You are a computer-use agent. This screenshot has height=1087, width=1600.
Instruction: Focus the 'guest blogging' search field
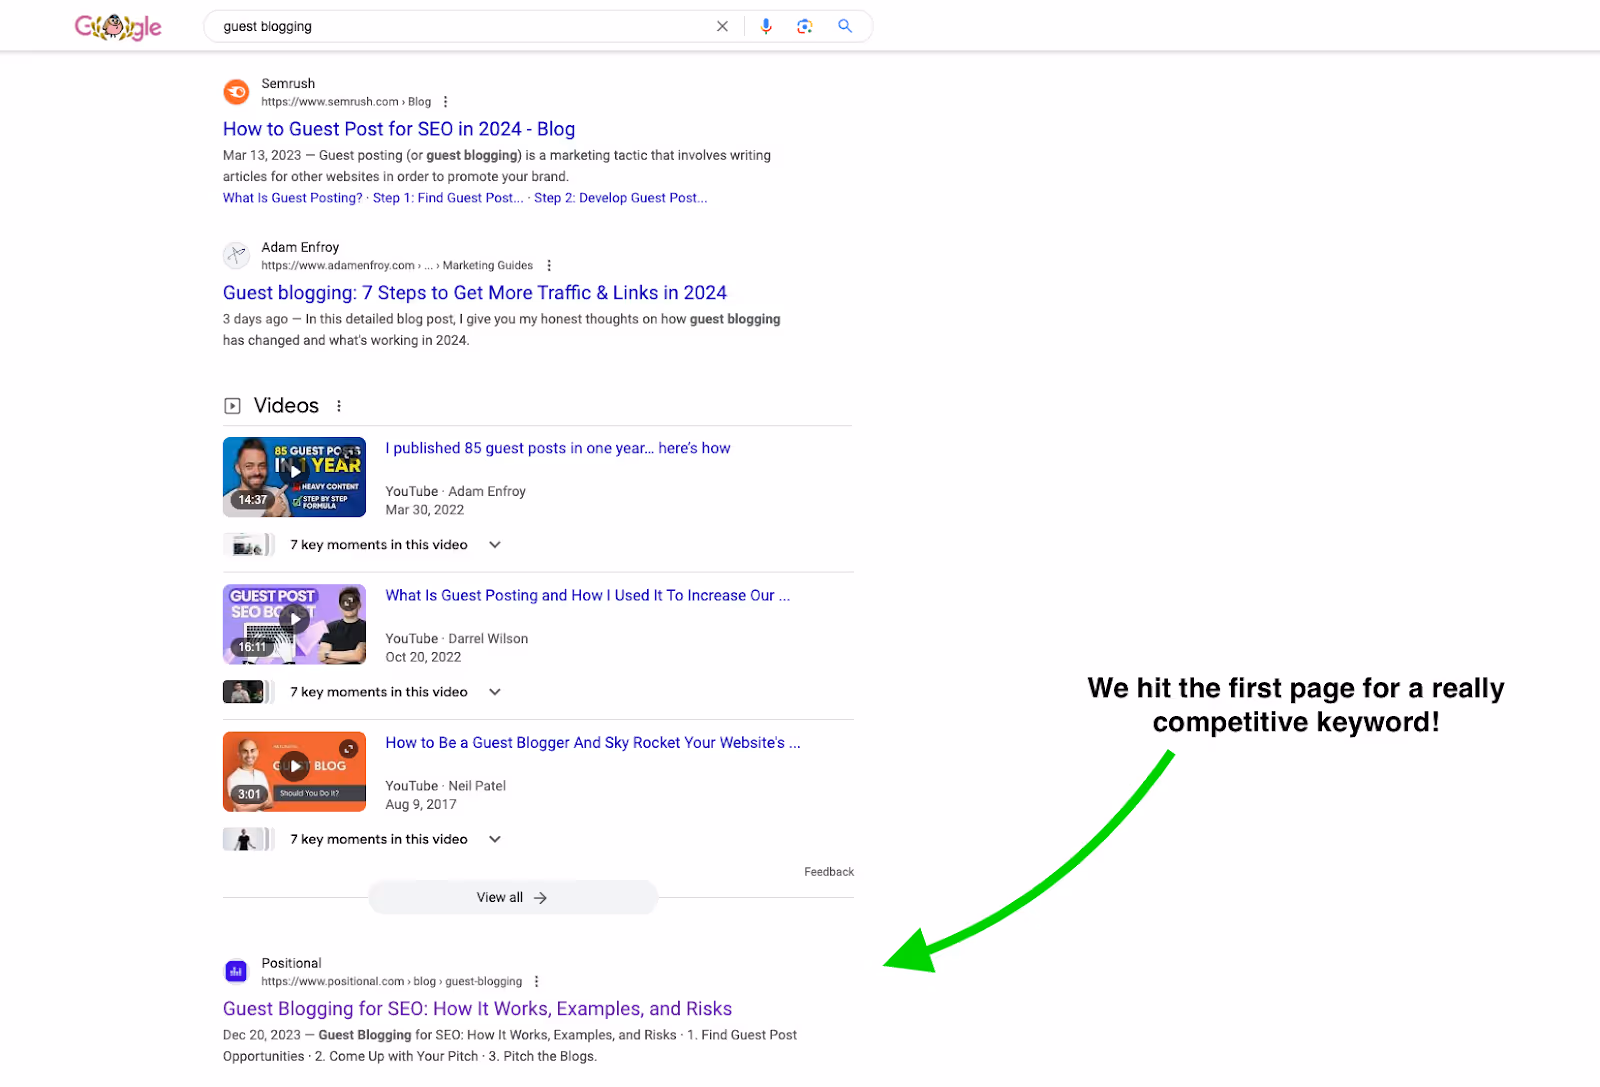coord(460,26)
